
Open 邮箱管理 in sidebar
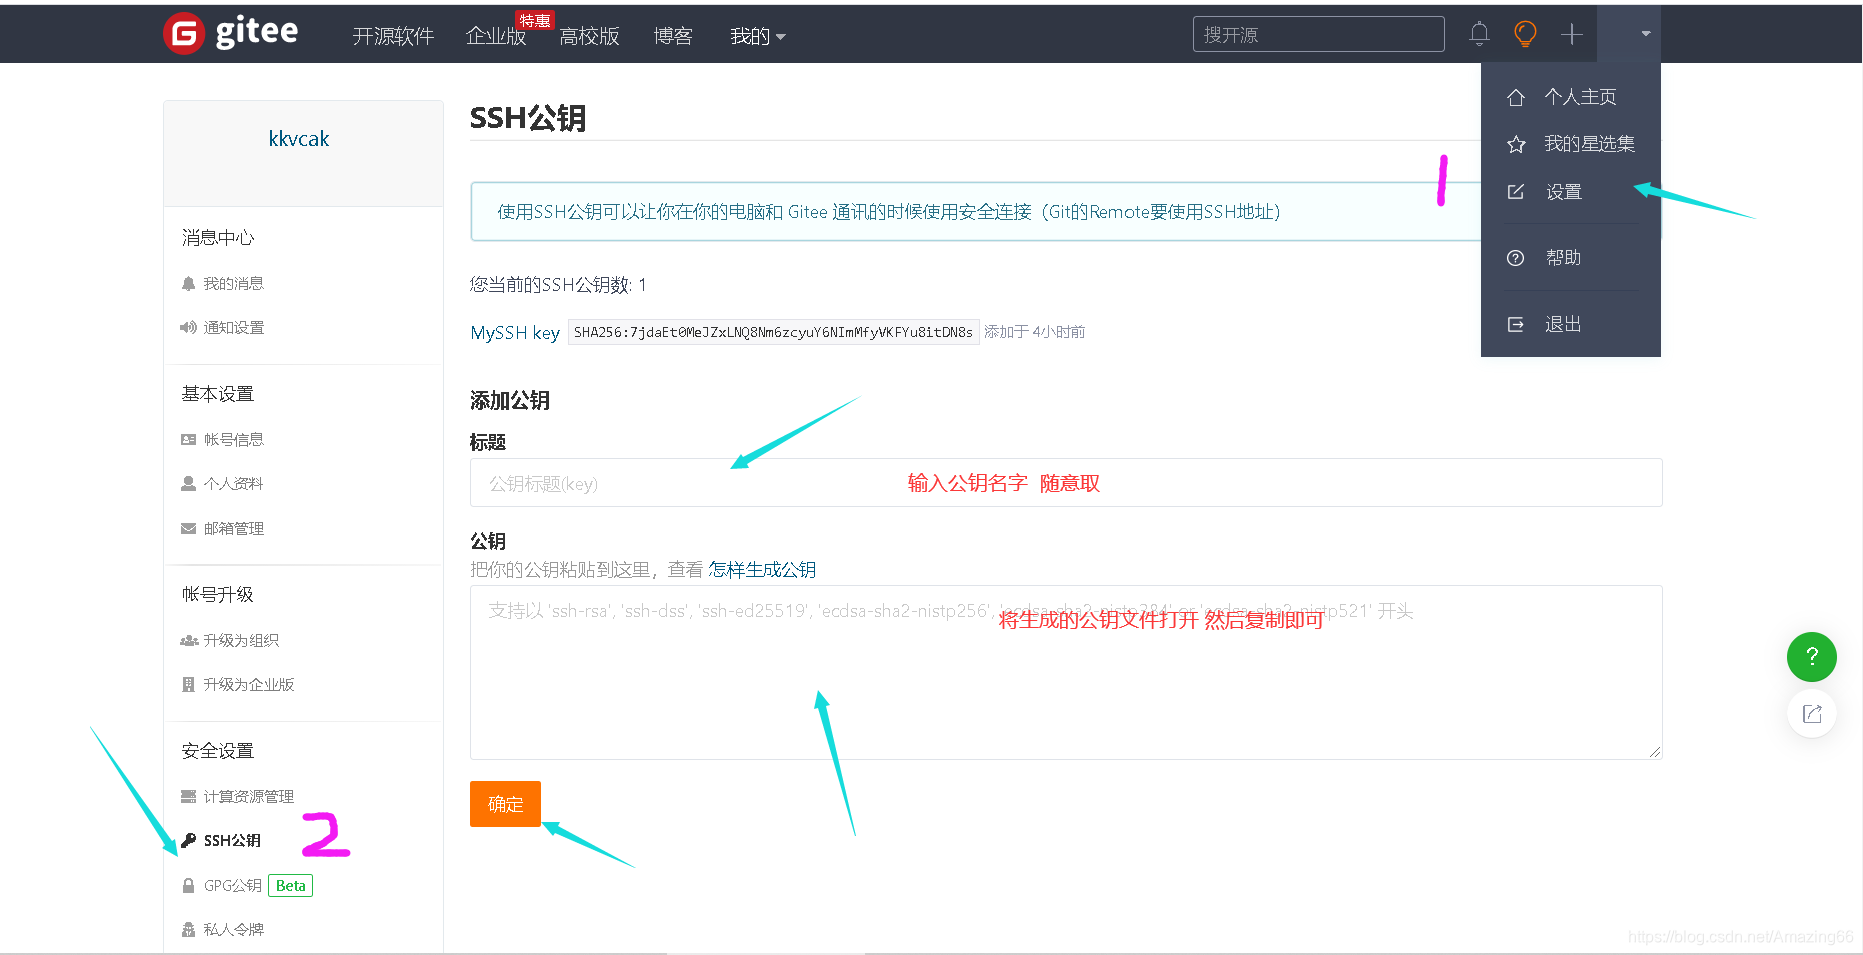[234, 529]
